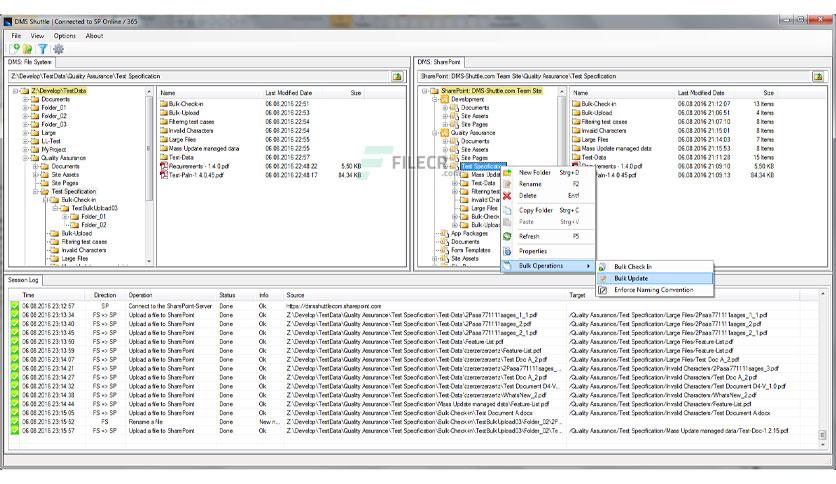Collapse the SharePoint: DMS-Shuttle.com Team Site root node
This screenshot has width=836, height=484.
point(425,91)
